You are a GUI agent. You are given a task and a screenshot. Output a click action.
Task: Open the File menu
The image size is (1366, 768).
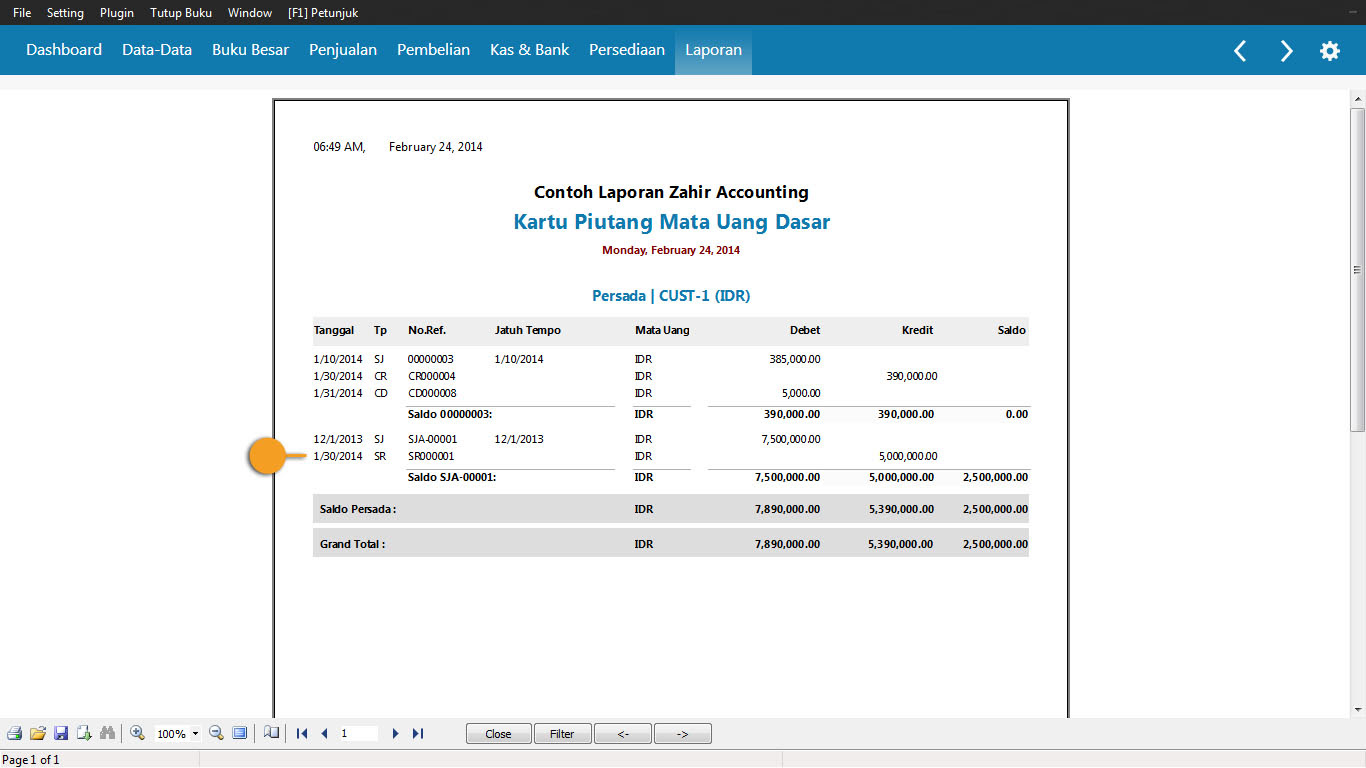(x=22, y=13)
